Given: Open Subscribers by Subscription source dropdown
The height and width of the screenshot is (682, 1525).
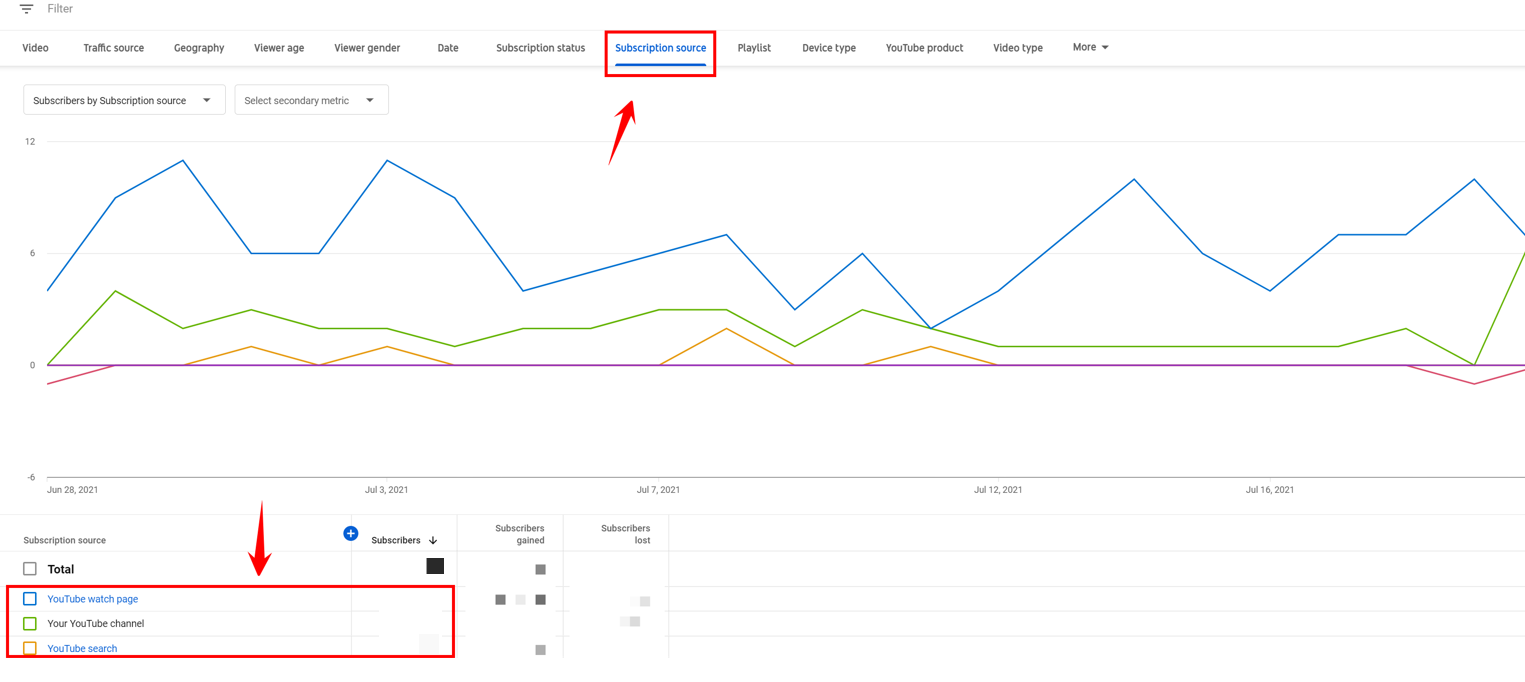Looking at the screenshot, I should pyautogui.click(x=124, y=100).
